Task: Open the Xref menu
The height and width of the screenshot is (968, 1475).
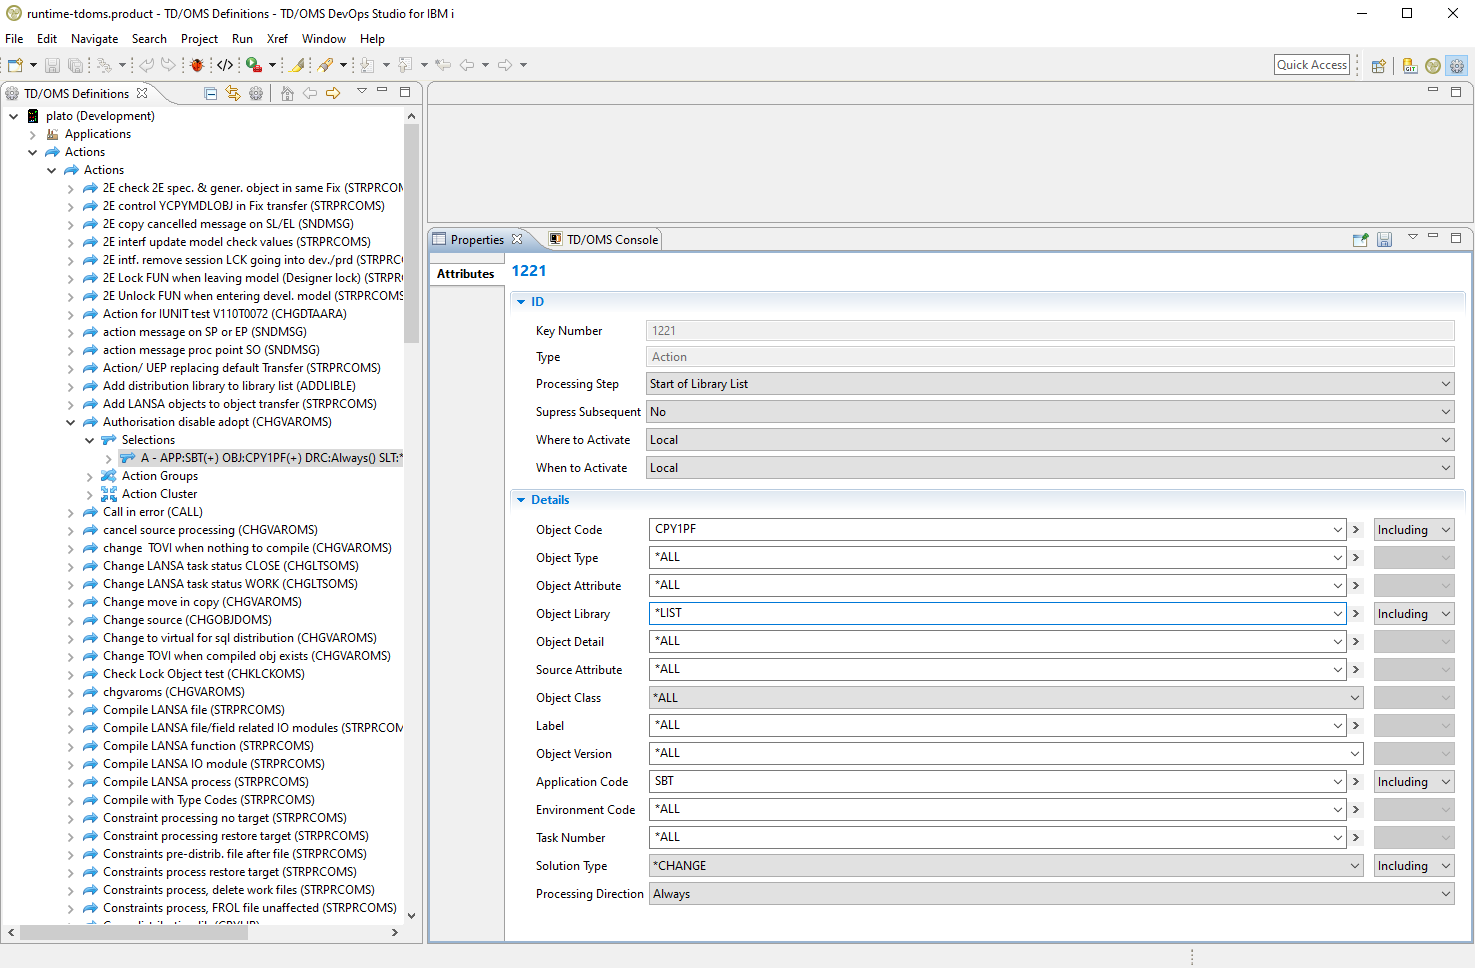Action: point(277,39)
